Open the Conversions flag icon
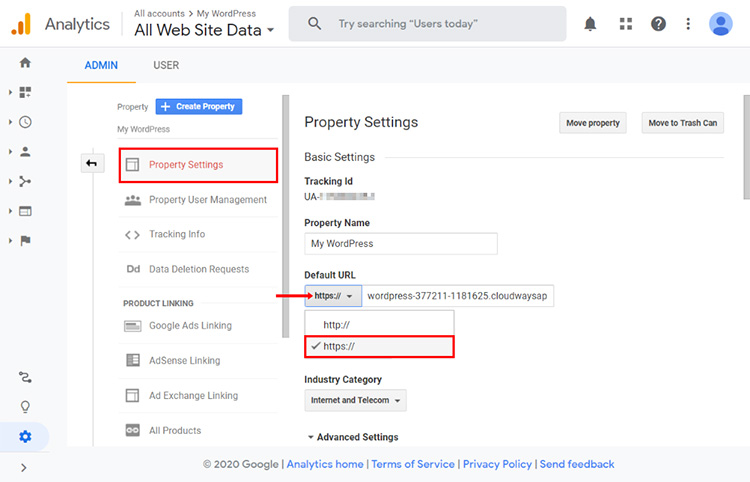This screenshot has width=750, height=482. pos(25,241)
